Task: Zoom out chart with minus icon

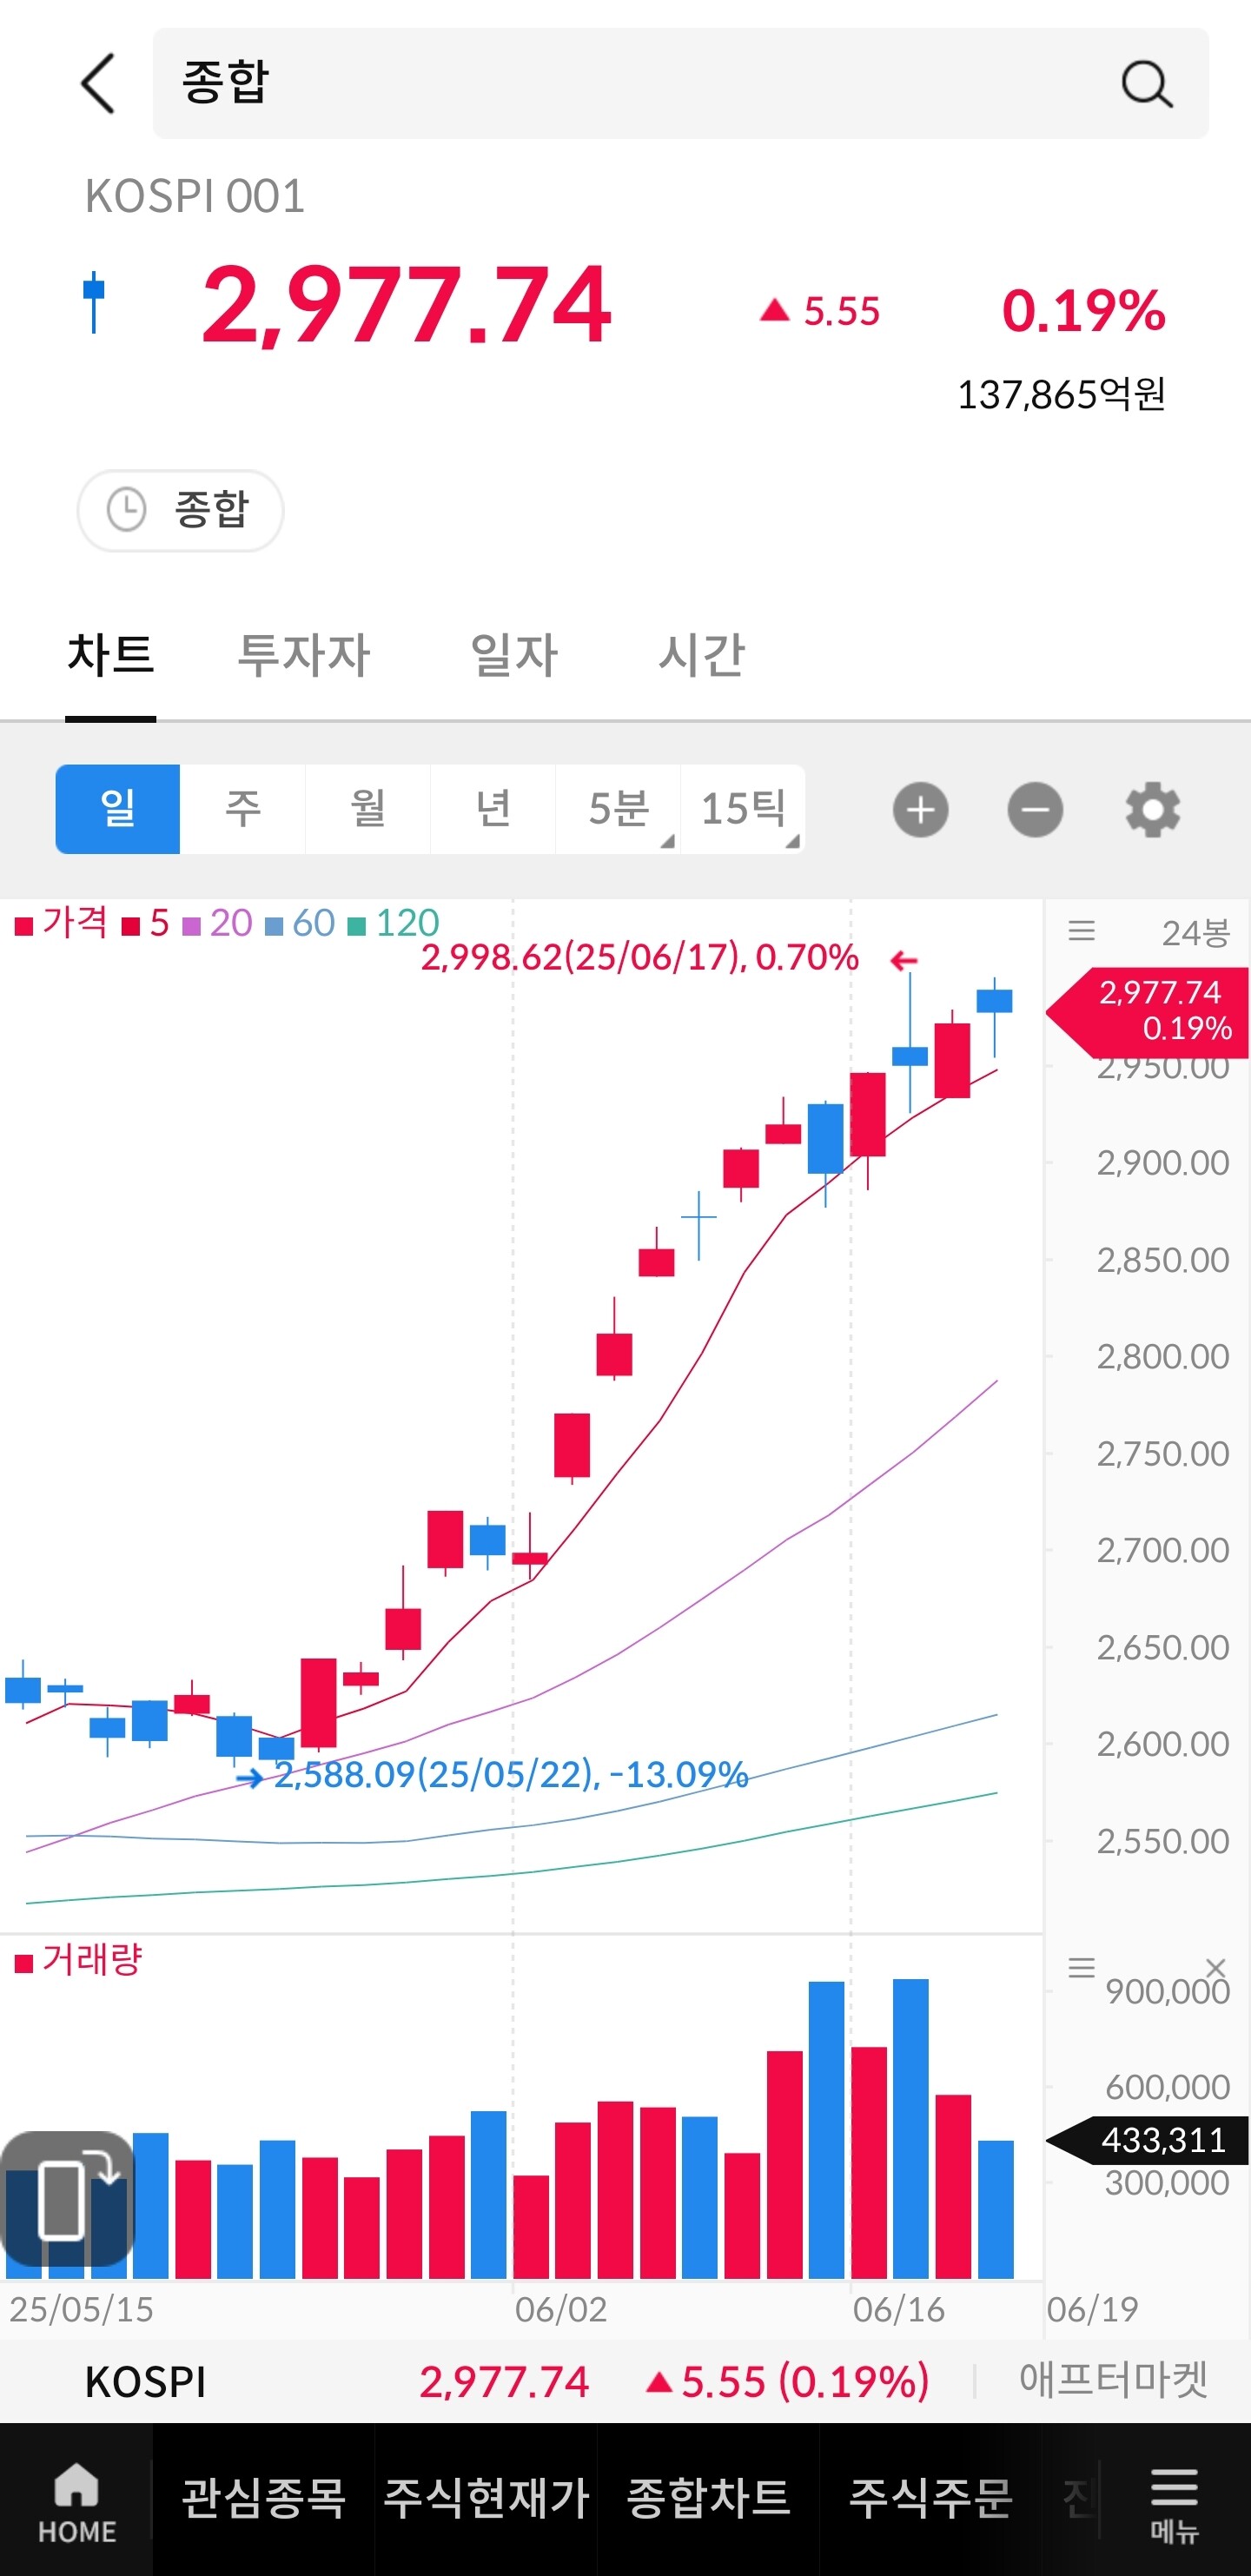Action: 1034,810
